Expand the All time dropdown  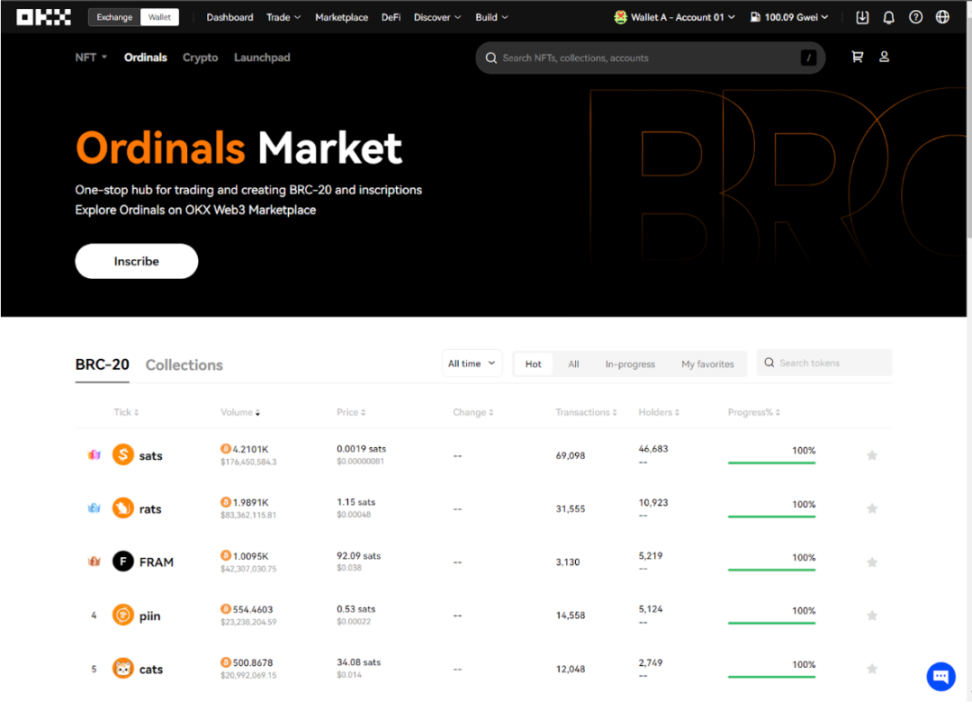472,364
